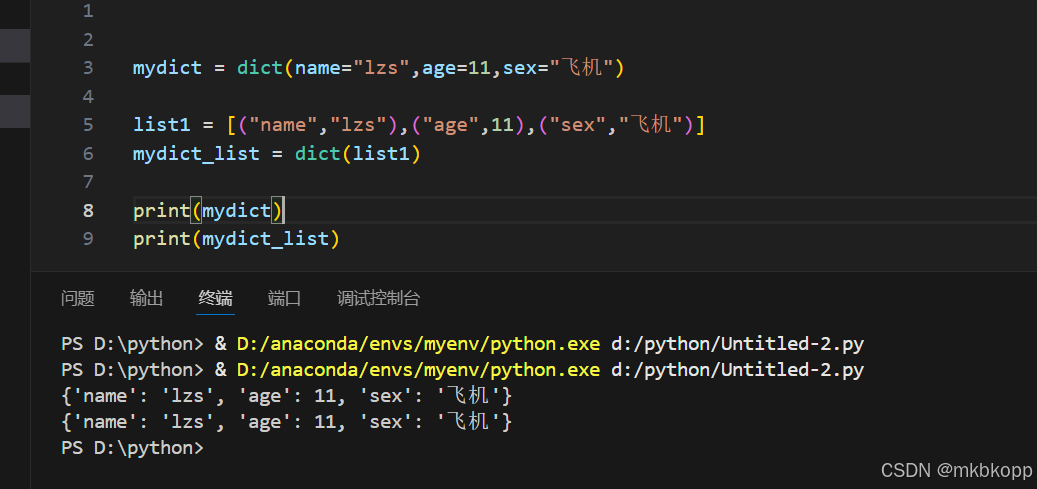
Task: Click the print(mydict_list) line
Action: coord(236,238)
